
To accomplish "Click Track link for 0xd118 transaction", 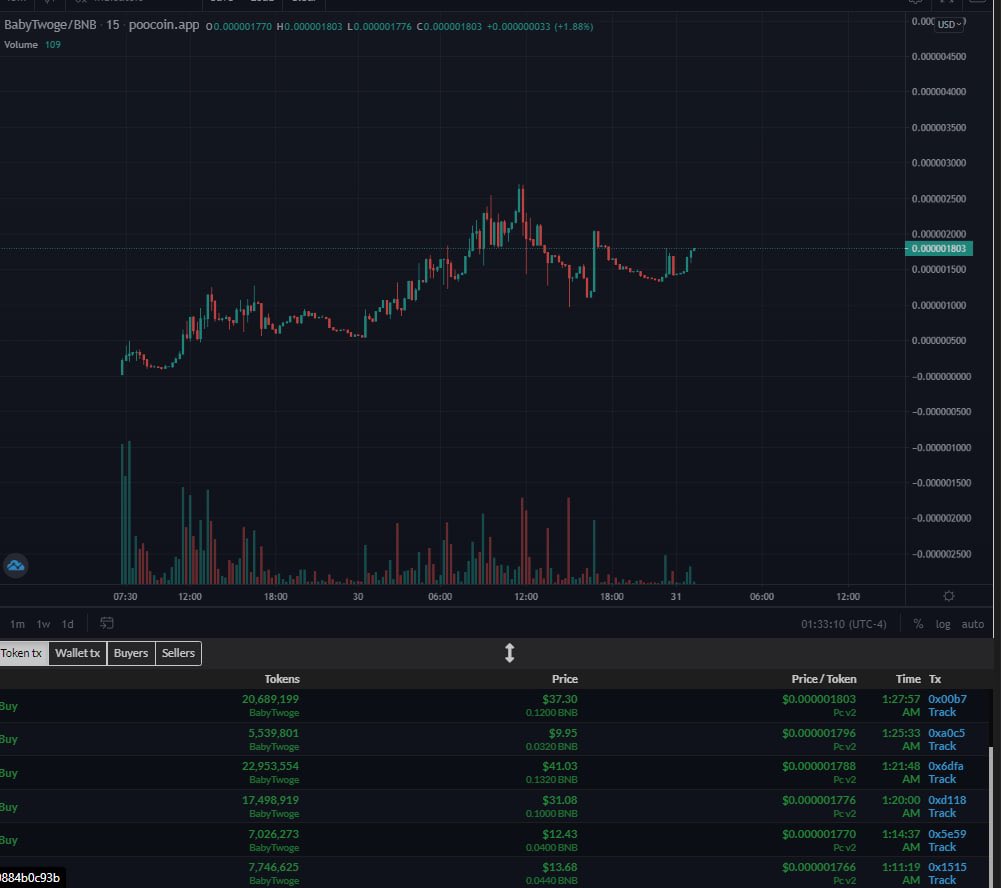I will click(942, 813).
